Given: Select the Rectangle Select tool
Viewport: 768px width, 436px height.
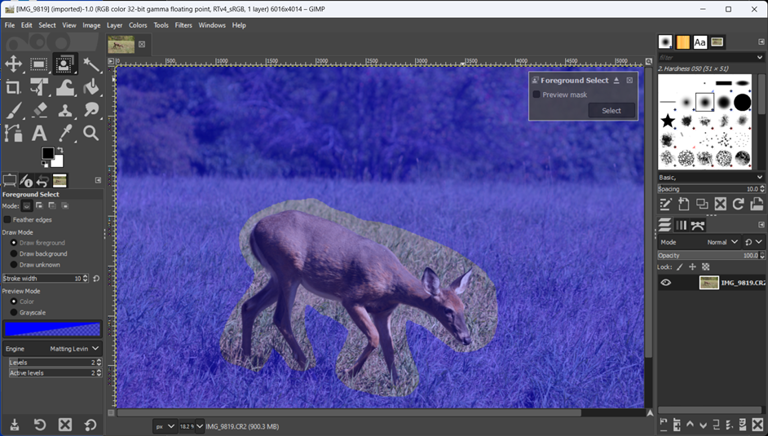Looking at the screenshot, I should point(39,64).
